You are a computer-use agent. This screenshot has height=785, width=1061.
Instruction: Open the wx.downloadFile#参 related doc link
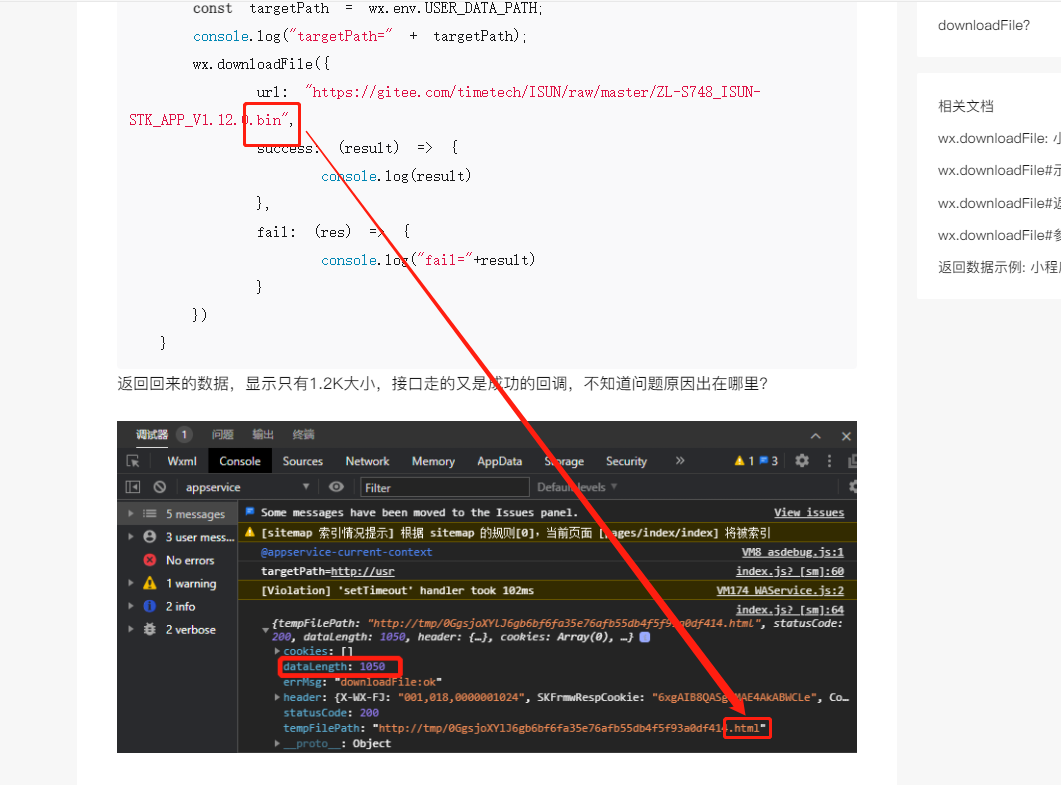[x=999, y=235]
